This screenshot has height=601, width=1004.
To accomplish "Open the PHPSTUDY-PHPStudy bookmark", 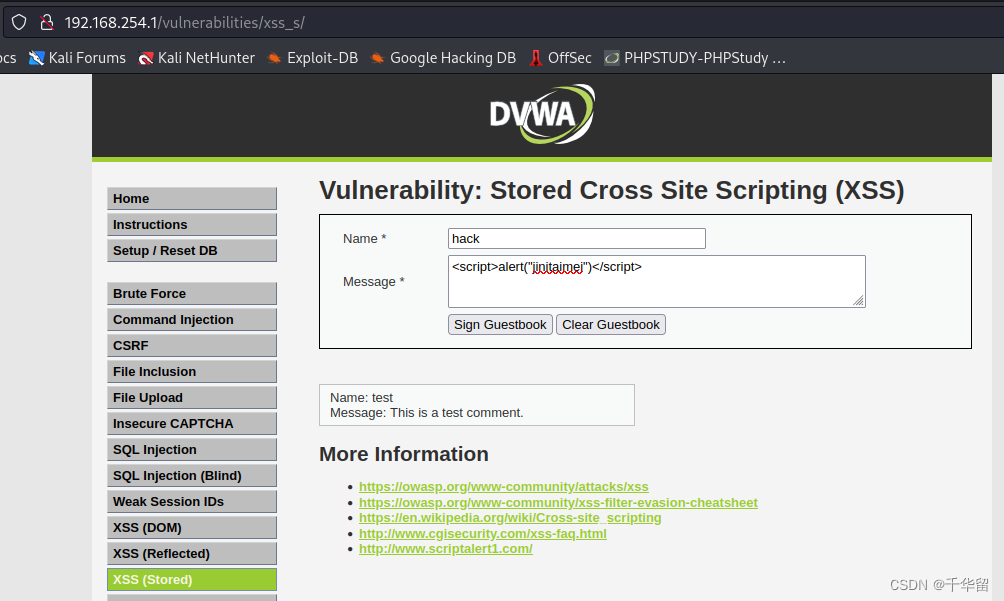I will point(695,58).
